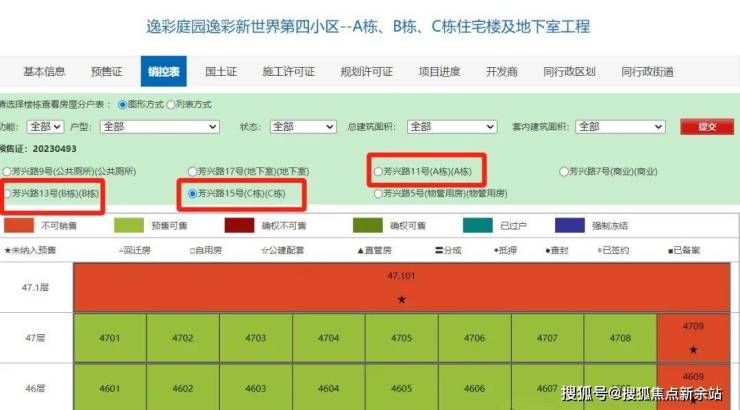The height and width of the screenshot is (410, 740).
Task: Click the 不可销售 color swatch
Action: 19,226
